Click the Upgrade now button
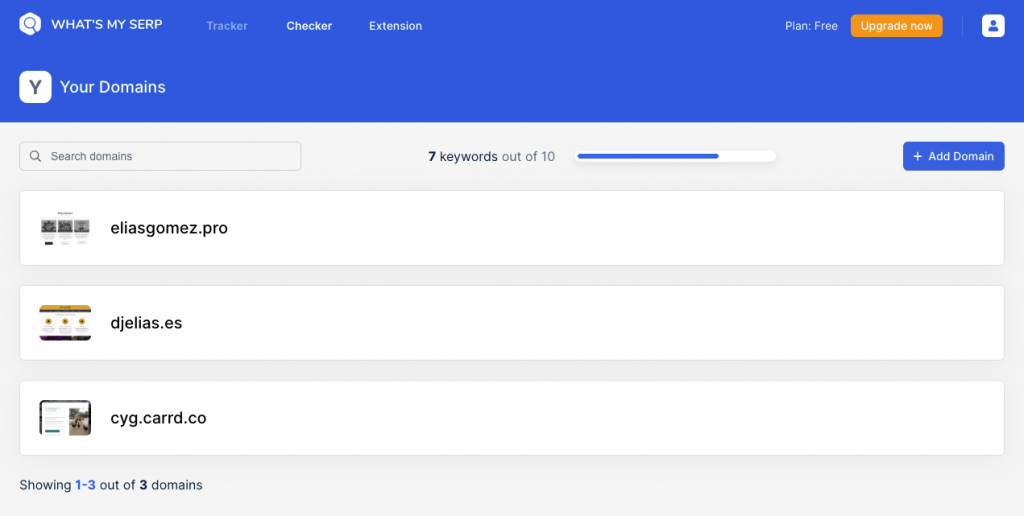1024x516 pixels. coord(896,26)
